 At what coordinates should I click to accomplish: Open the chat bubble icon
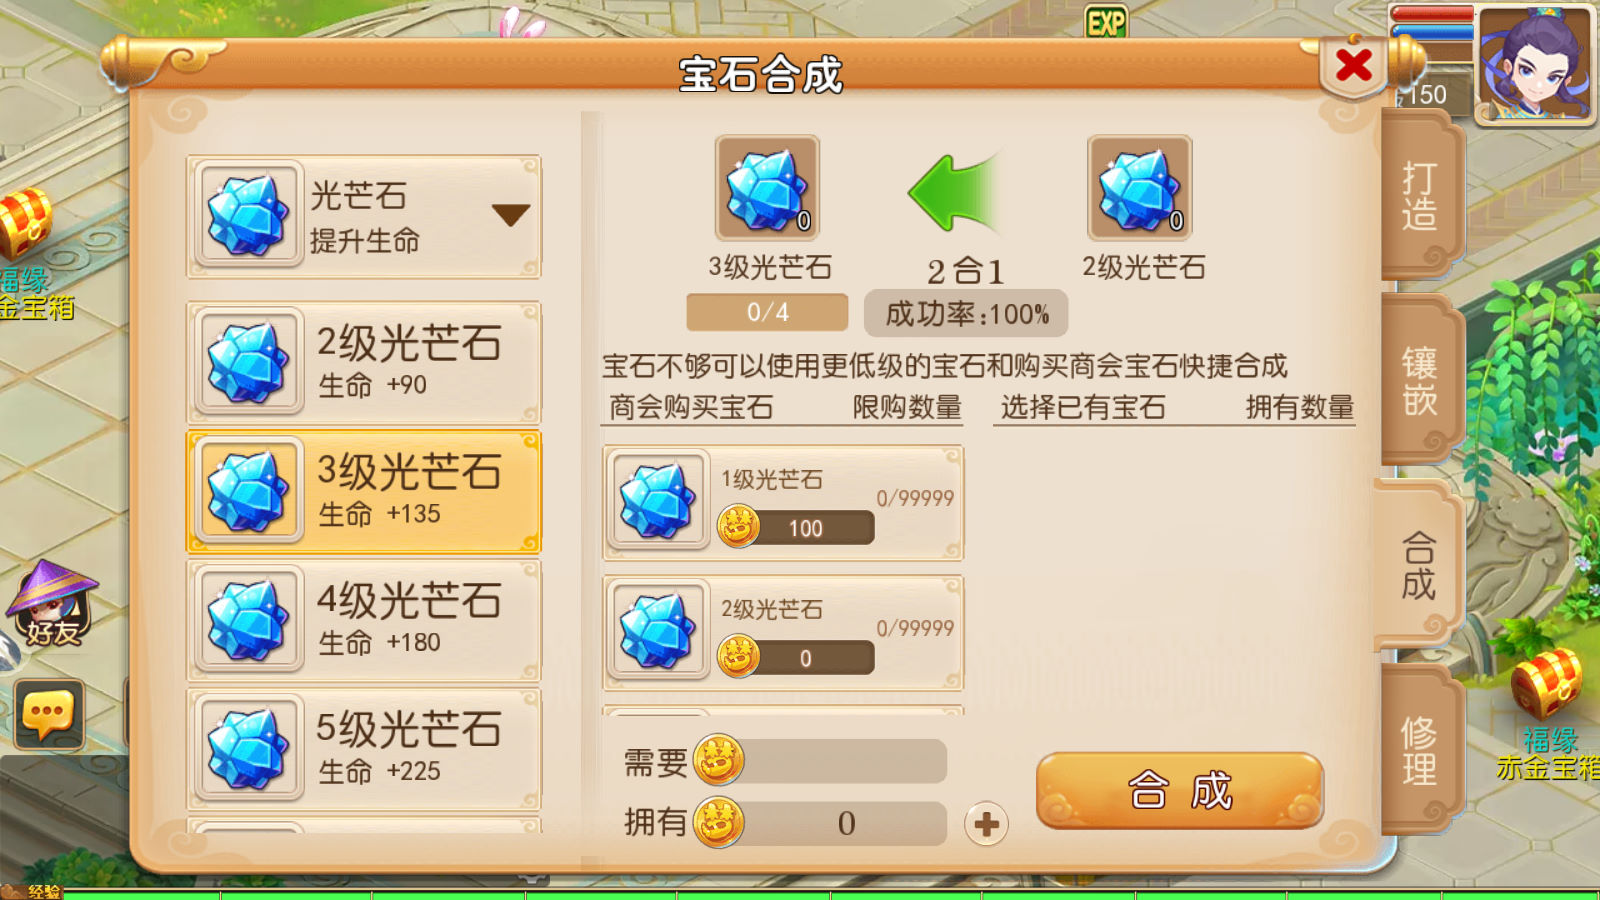48,715
